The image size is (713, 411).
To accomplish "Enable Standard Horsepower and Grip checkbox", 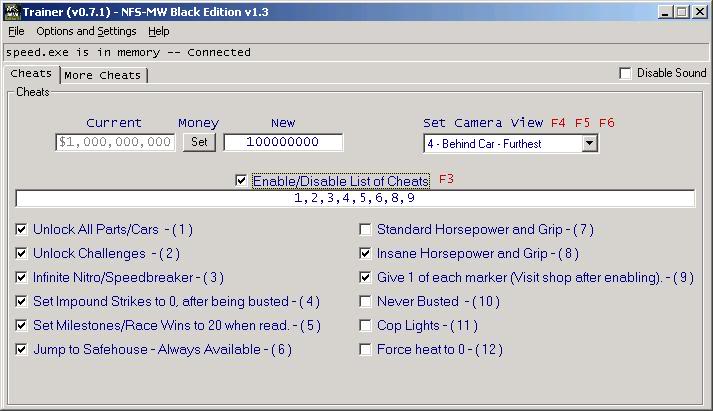I will tap(365, 229).
